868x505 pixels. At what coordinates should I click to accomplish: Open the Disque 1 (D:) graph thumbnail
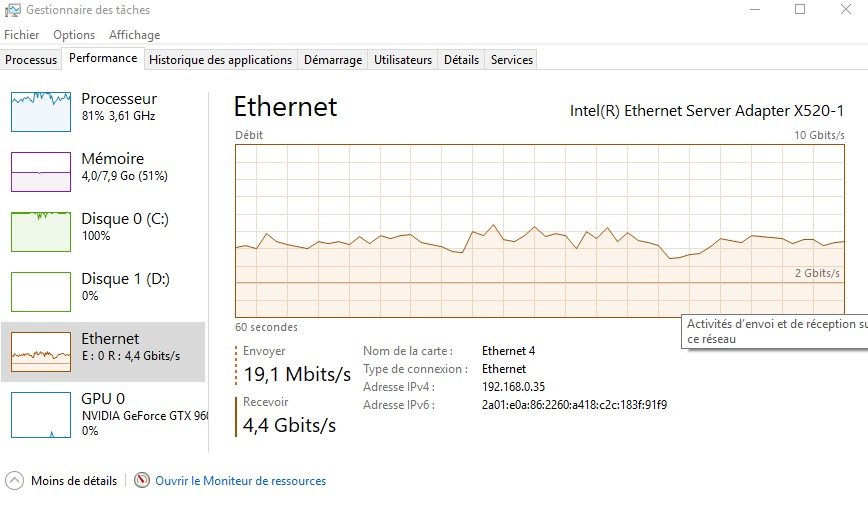click(x=40, y=291)
